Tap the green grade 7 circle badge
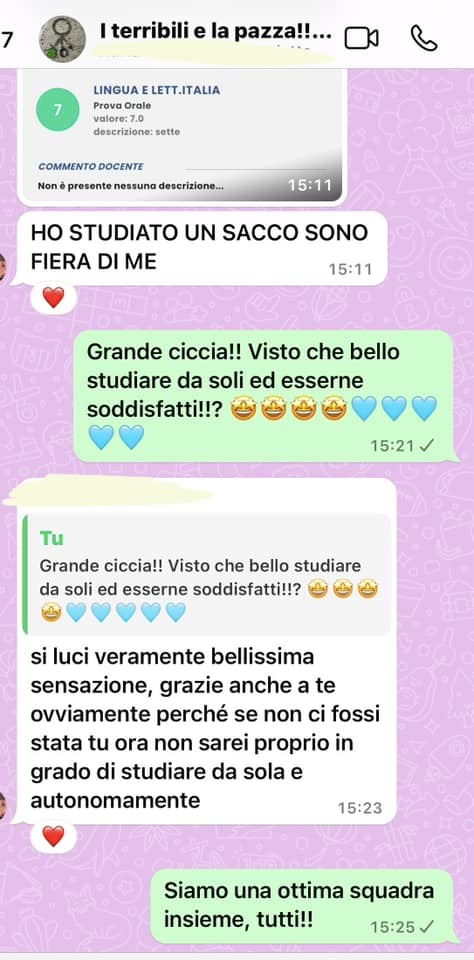The height and width of the screenshot is (960, 474). coord(58,110)
